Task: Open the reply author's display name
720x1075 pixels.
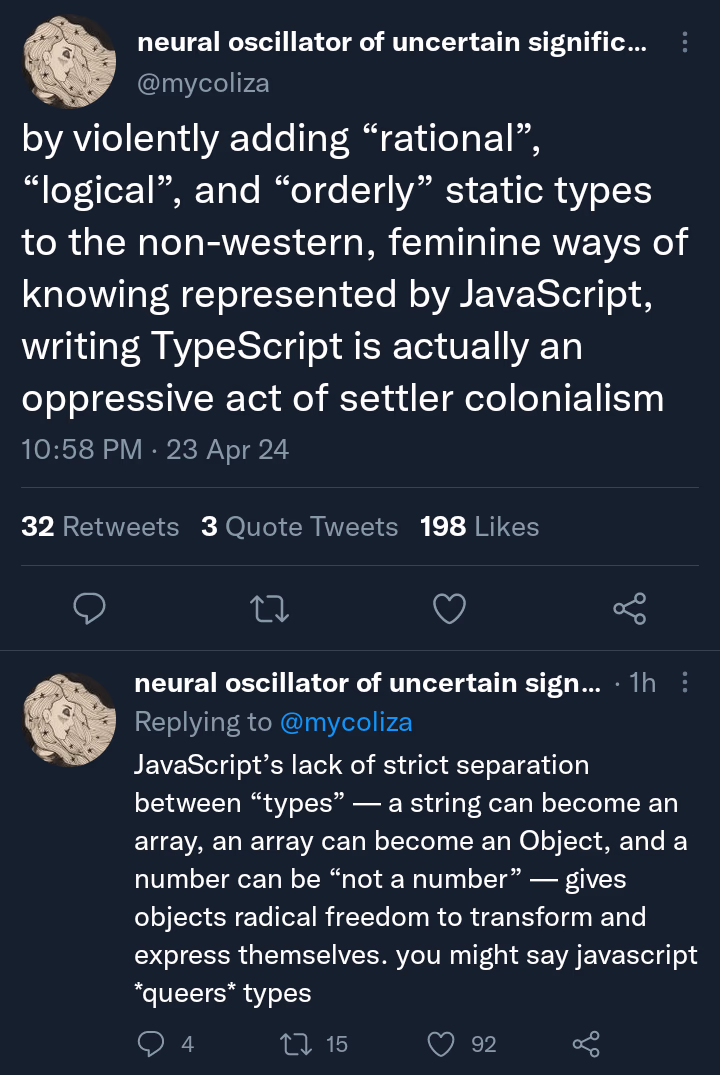Action: click(x=368, y=683)
